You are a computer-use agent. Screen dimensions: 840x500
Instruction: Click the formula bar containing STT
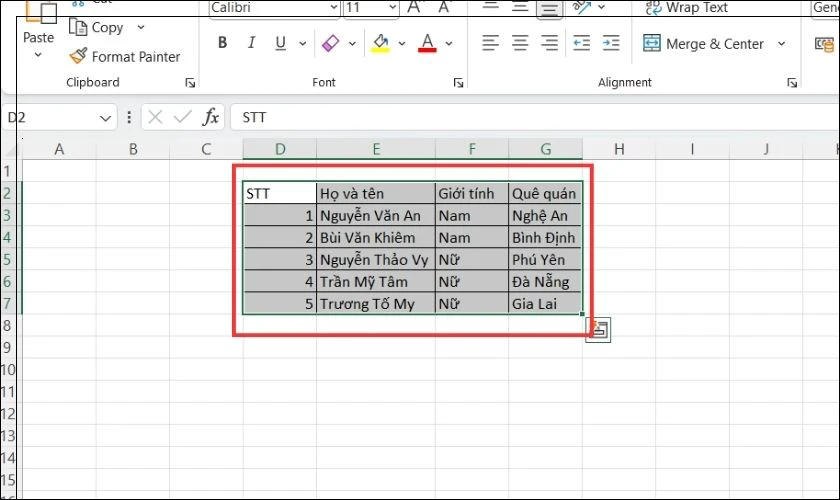coord(535,117)
